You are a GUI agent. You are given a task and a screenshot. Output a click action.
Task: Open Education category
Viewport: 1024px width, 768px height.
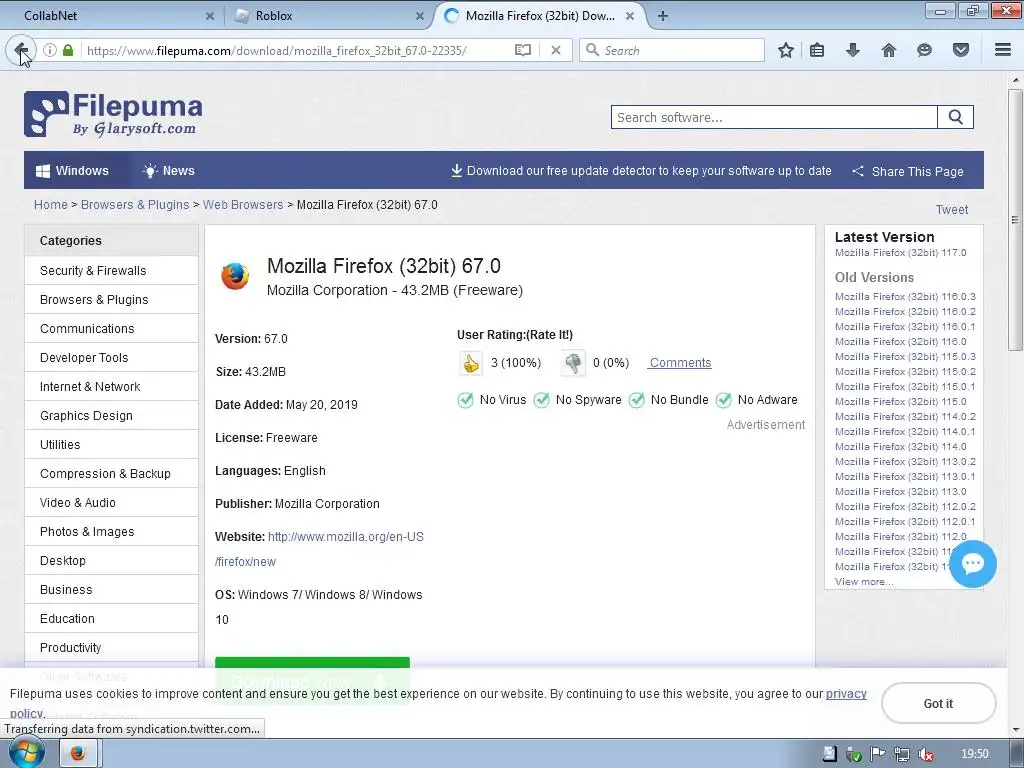click(111, 618)
